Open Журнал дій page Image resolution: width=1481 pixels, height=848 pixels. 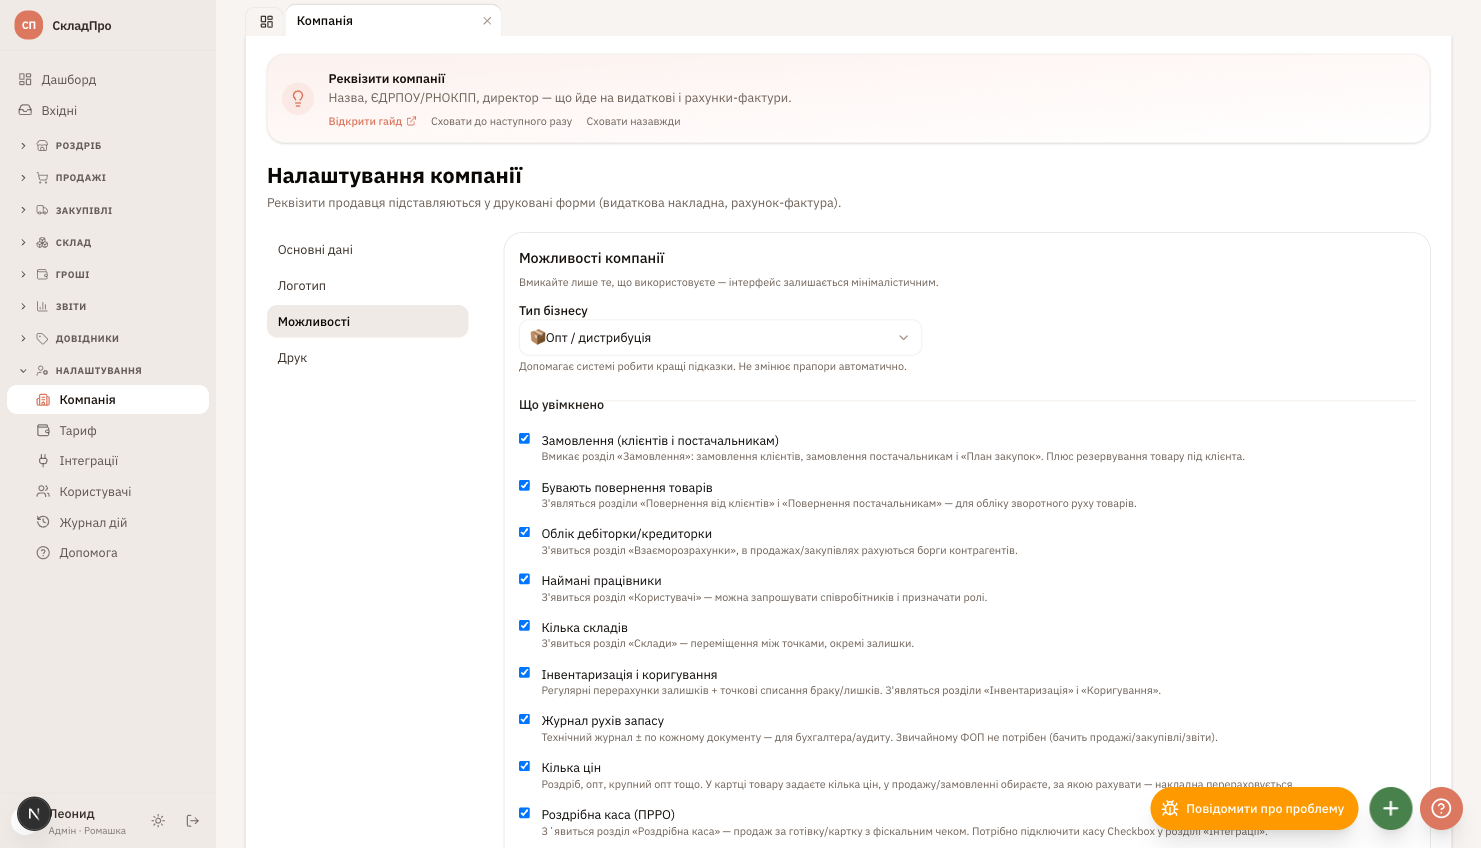click(108, 522)
